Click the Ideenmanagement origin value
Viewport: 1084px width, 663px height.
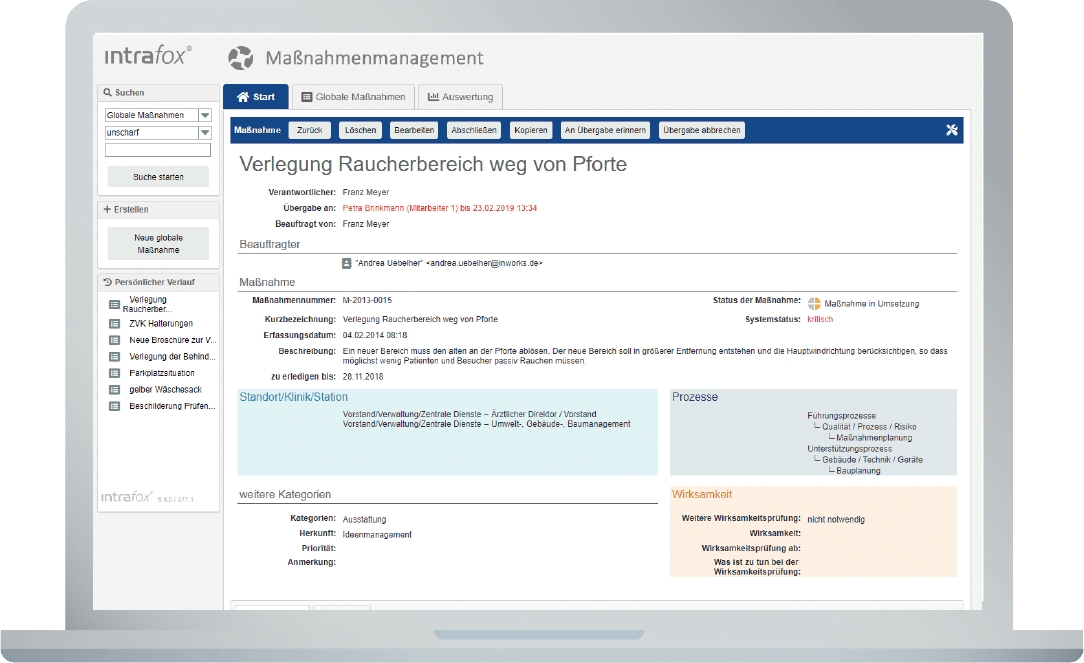click(x=377, y=534)
